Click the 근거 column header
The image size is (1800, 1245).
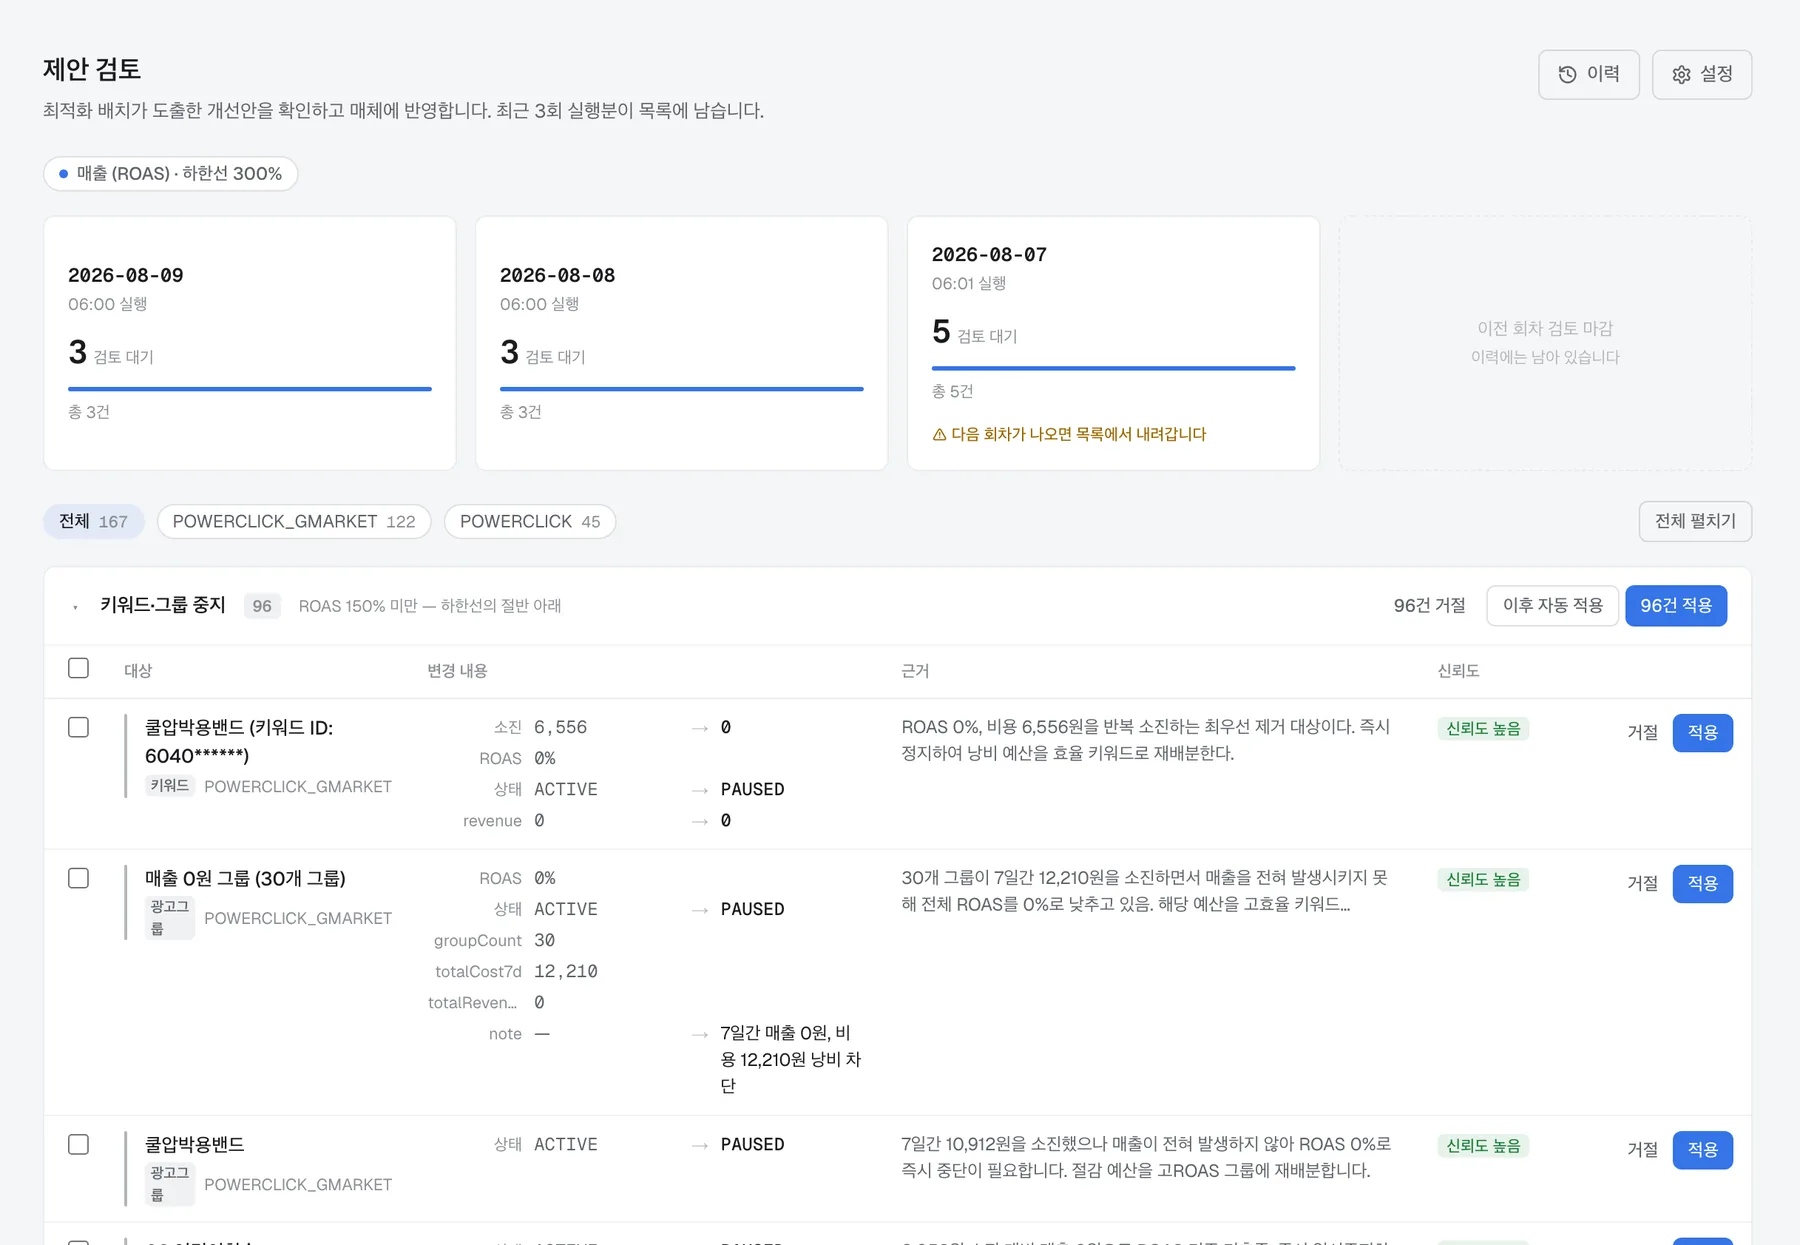coord(915,671)
